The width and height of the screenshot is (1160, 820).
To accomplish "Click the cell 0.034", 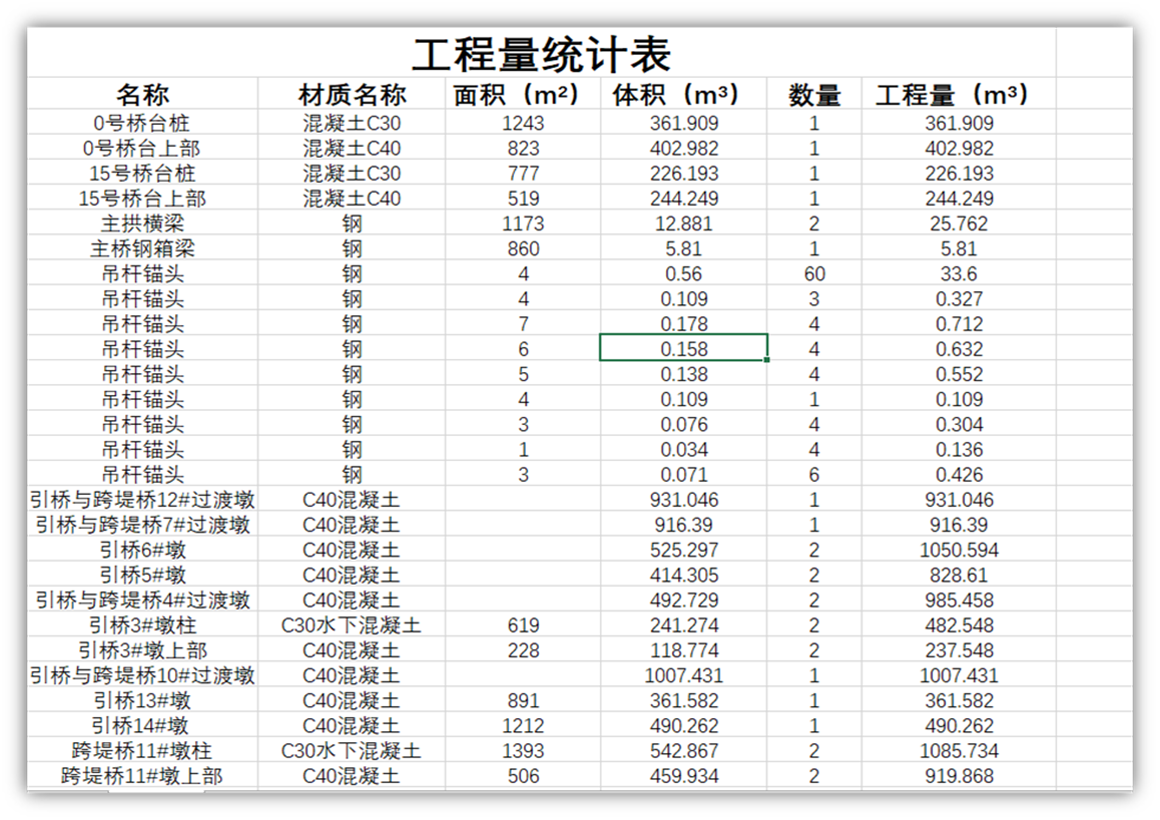I will [x=684, y=449].
